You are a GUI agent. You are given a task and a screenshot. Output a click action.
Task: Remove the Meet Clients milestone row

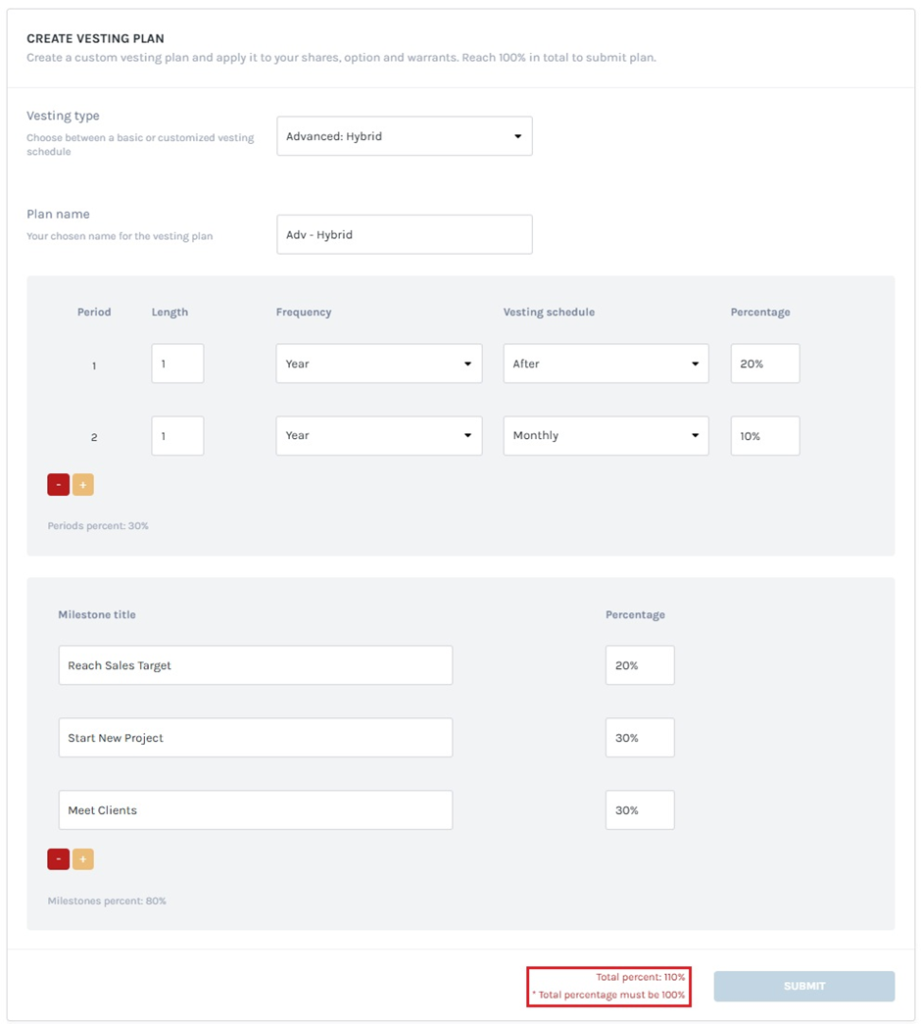pyautogui.click(x=57, y=859)
